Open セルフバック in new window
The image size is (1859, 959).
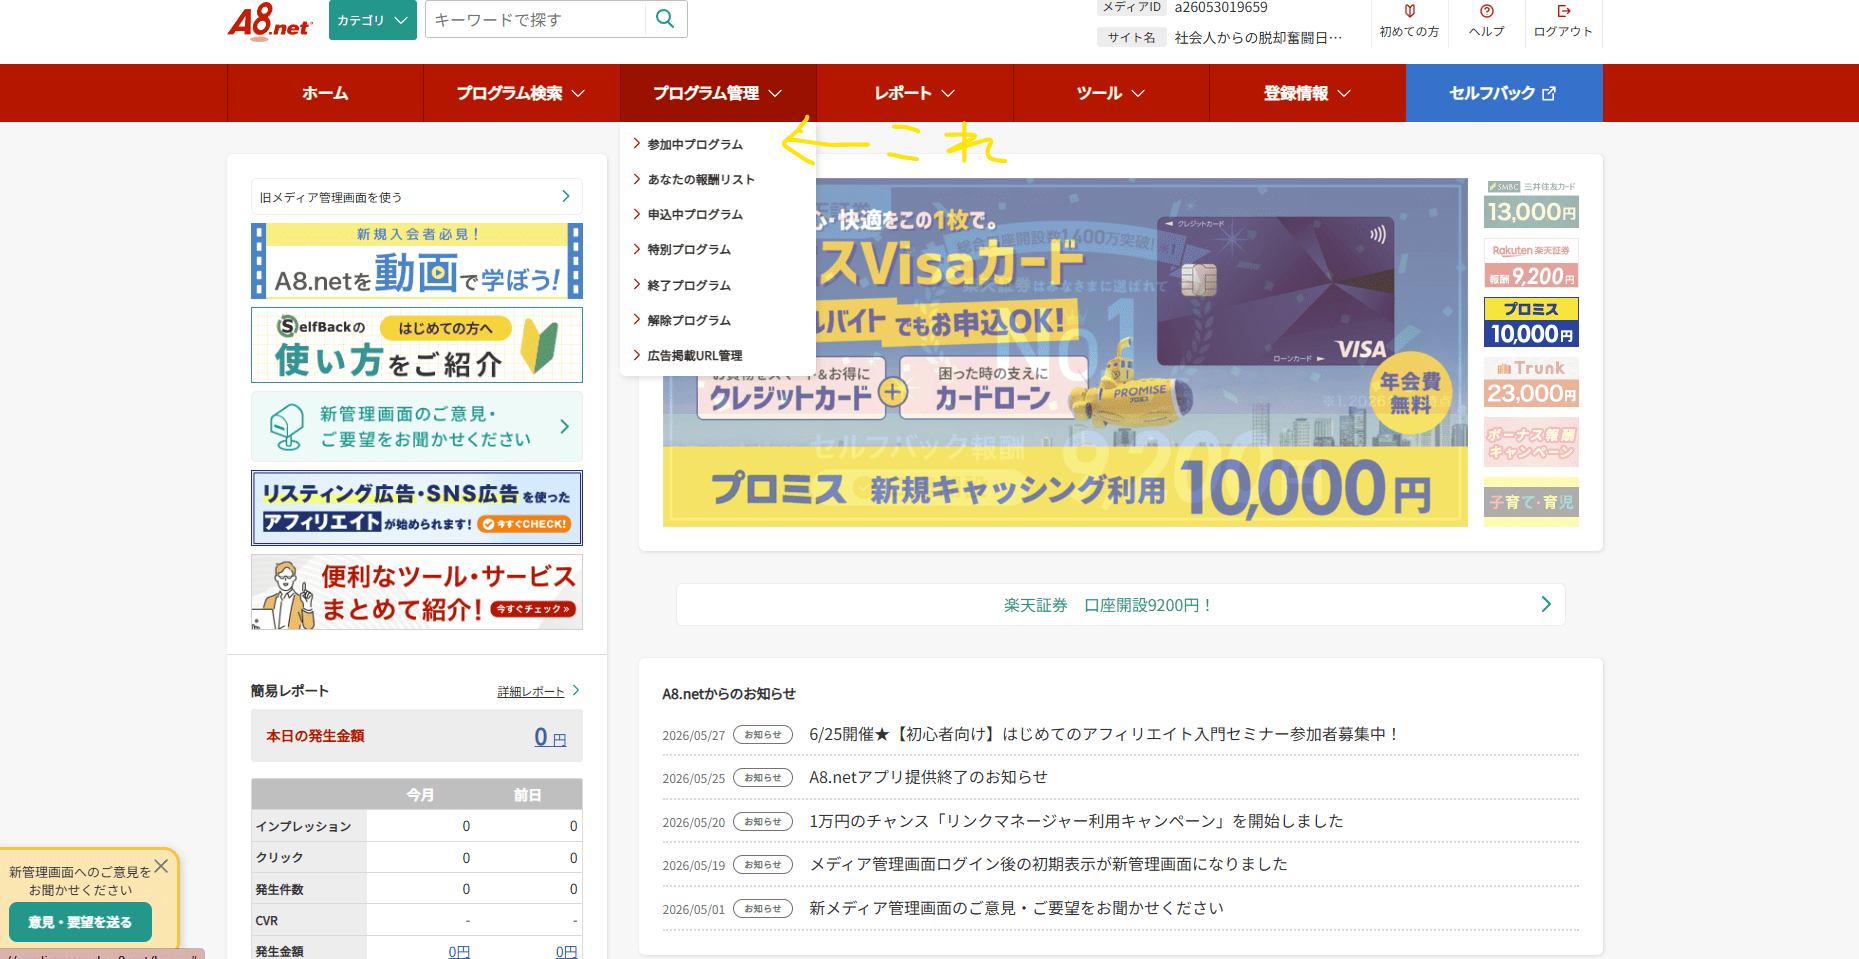point(1504,93)
